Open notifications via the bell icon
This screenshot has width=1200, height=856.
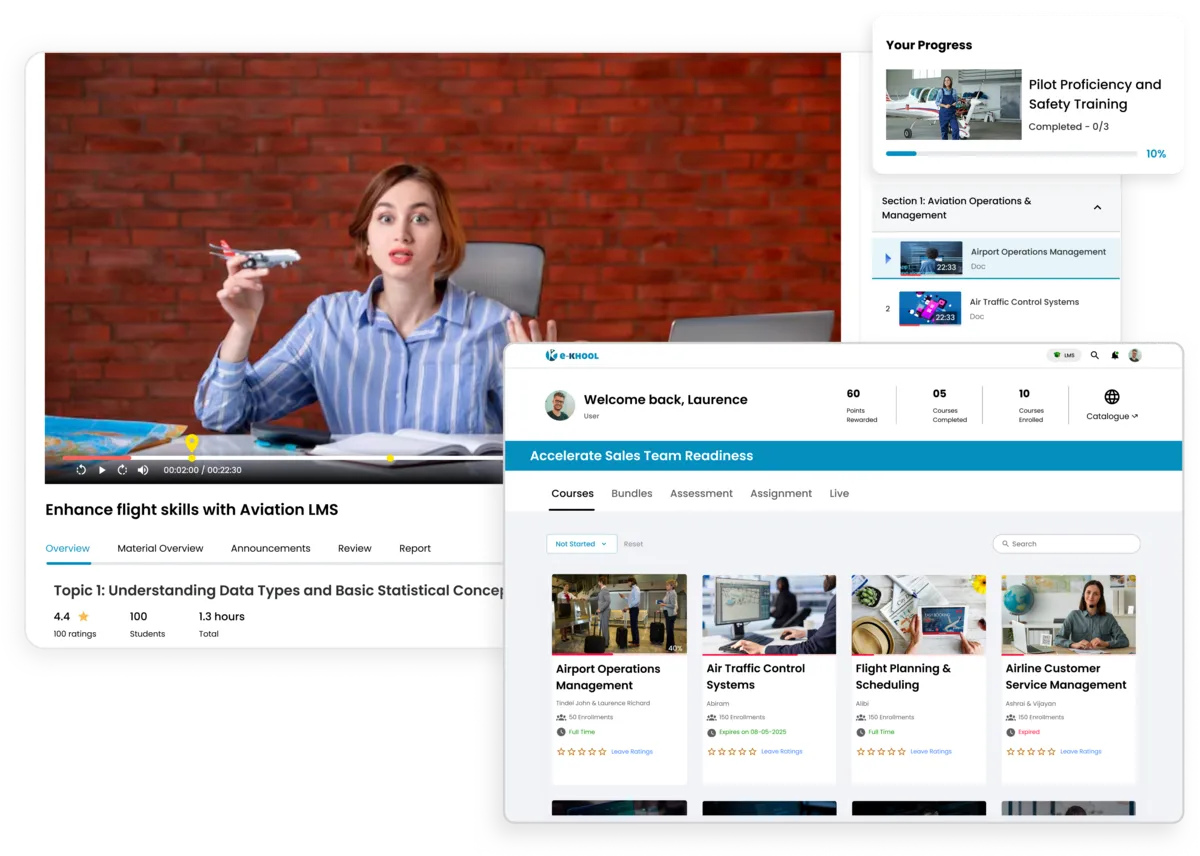pos(1114,355)
